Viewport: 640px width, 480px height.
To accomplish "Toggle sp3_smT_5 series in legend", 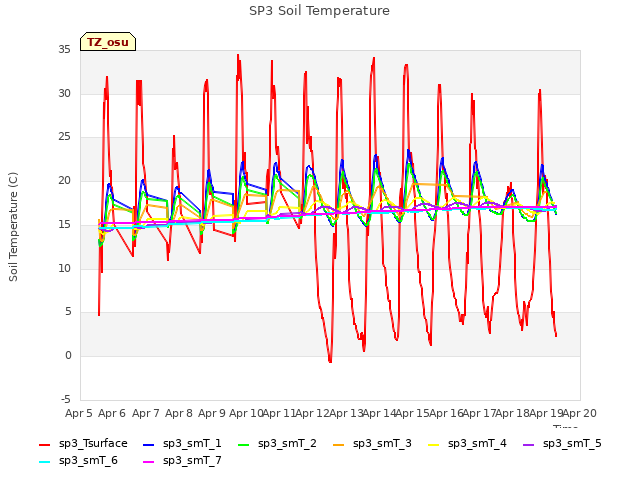I will tap(562, 444).
